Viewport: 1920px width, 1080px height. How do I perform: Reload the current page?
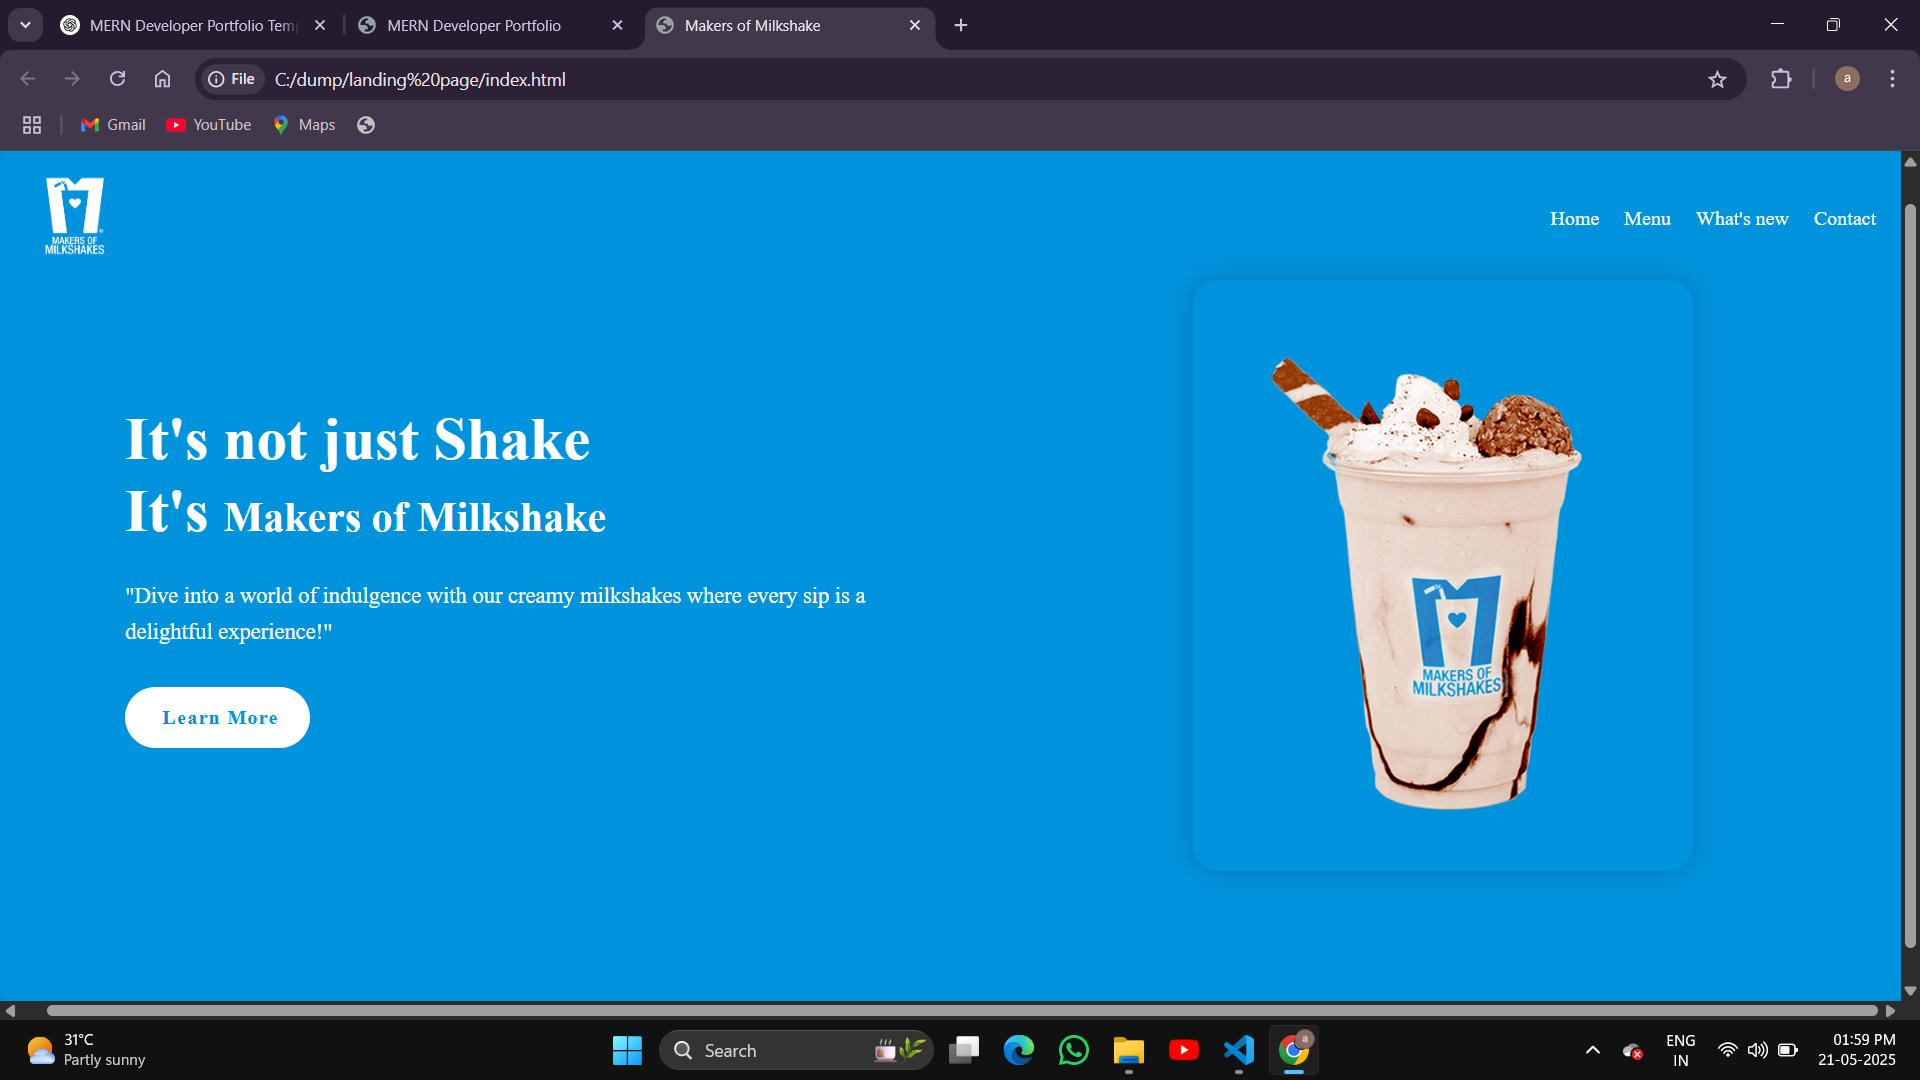coord(117,79)
